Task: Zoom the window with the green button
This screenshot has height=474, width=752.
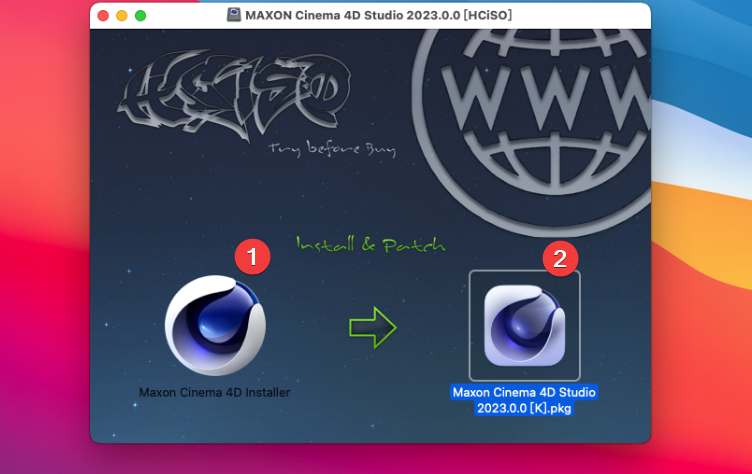Action: tap(141, 16)
